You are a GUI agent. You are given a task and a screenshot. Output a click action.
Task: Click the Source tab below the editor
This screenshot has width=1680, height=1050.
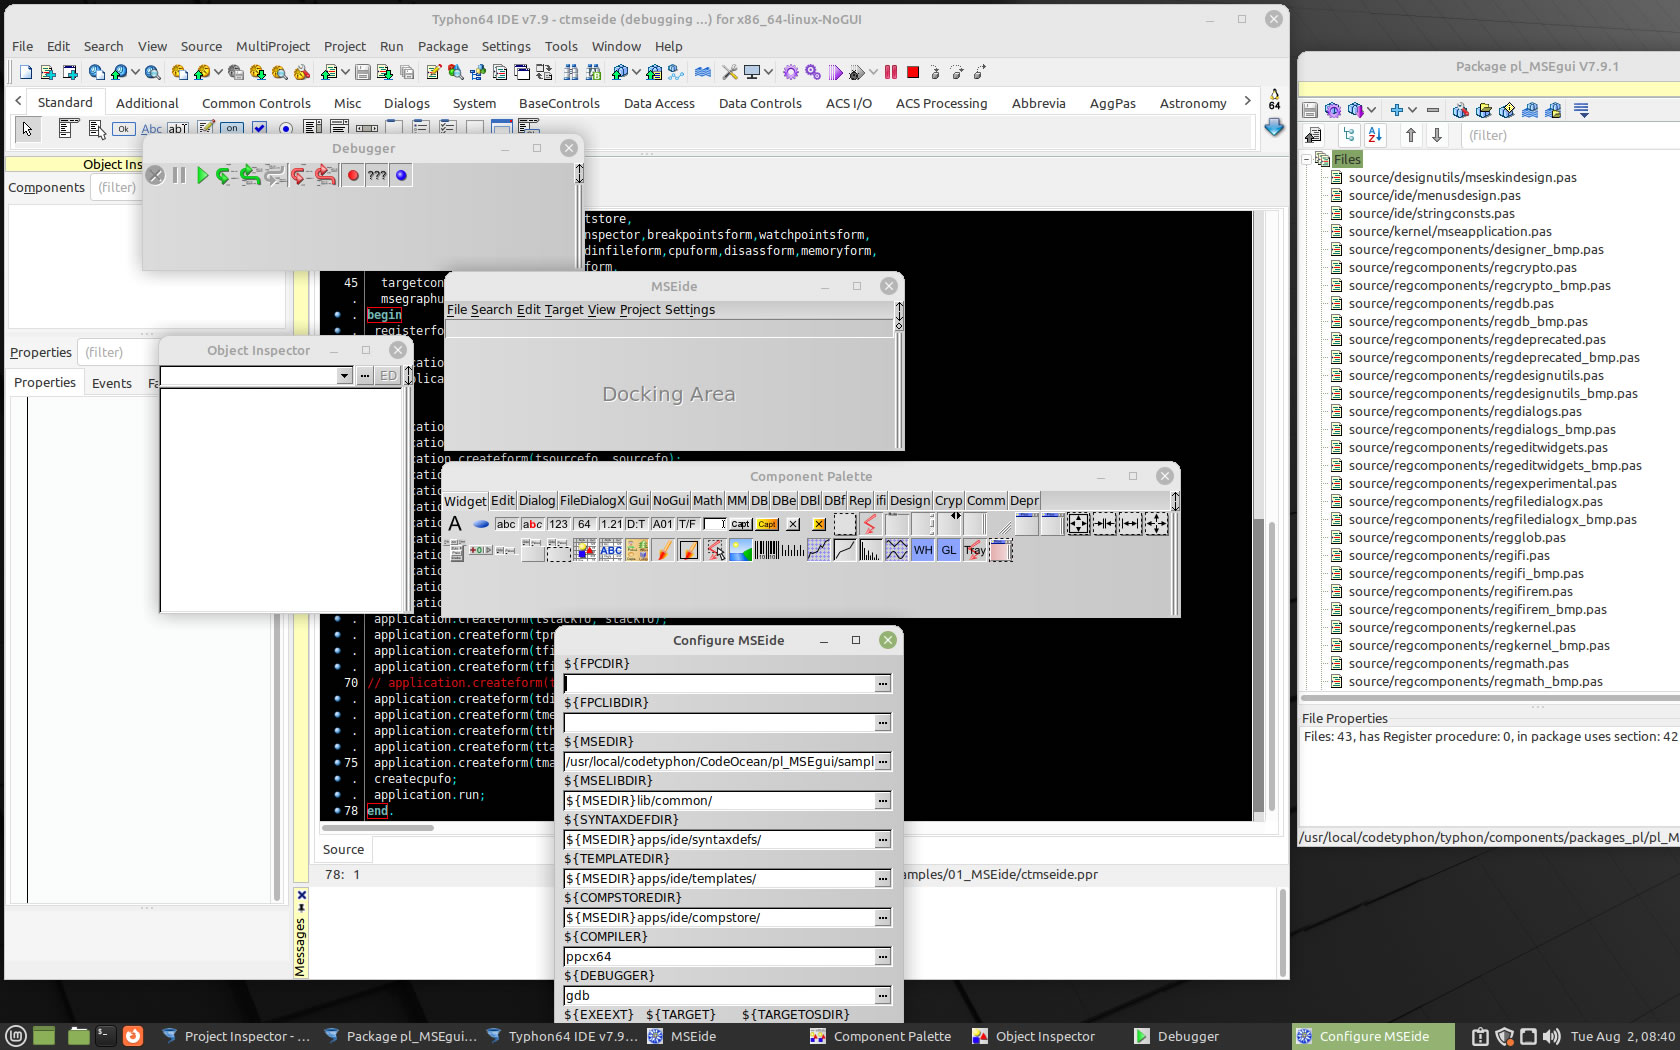coord(343,850)
